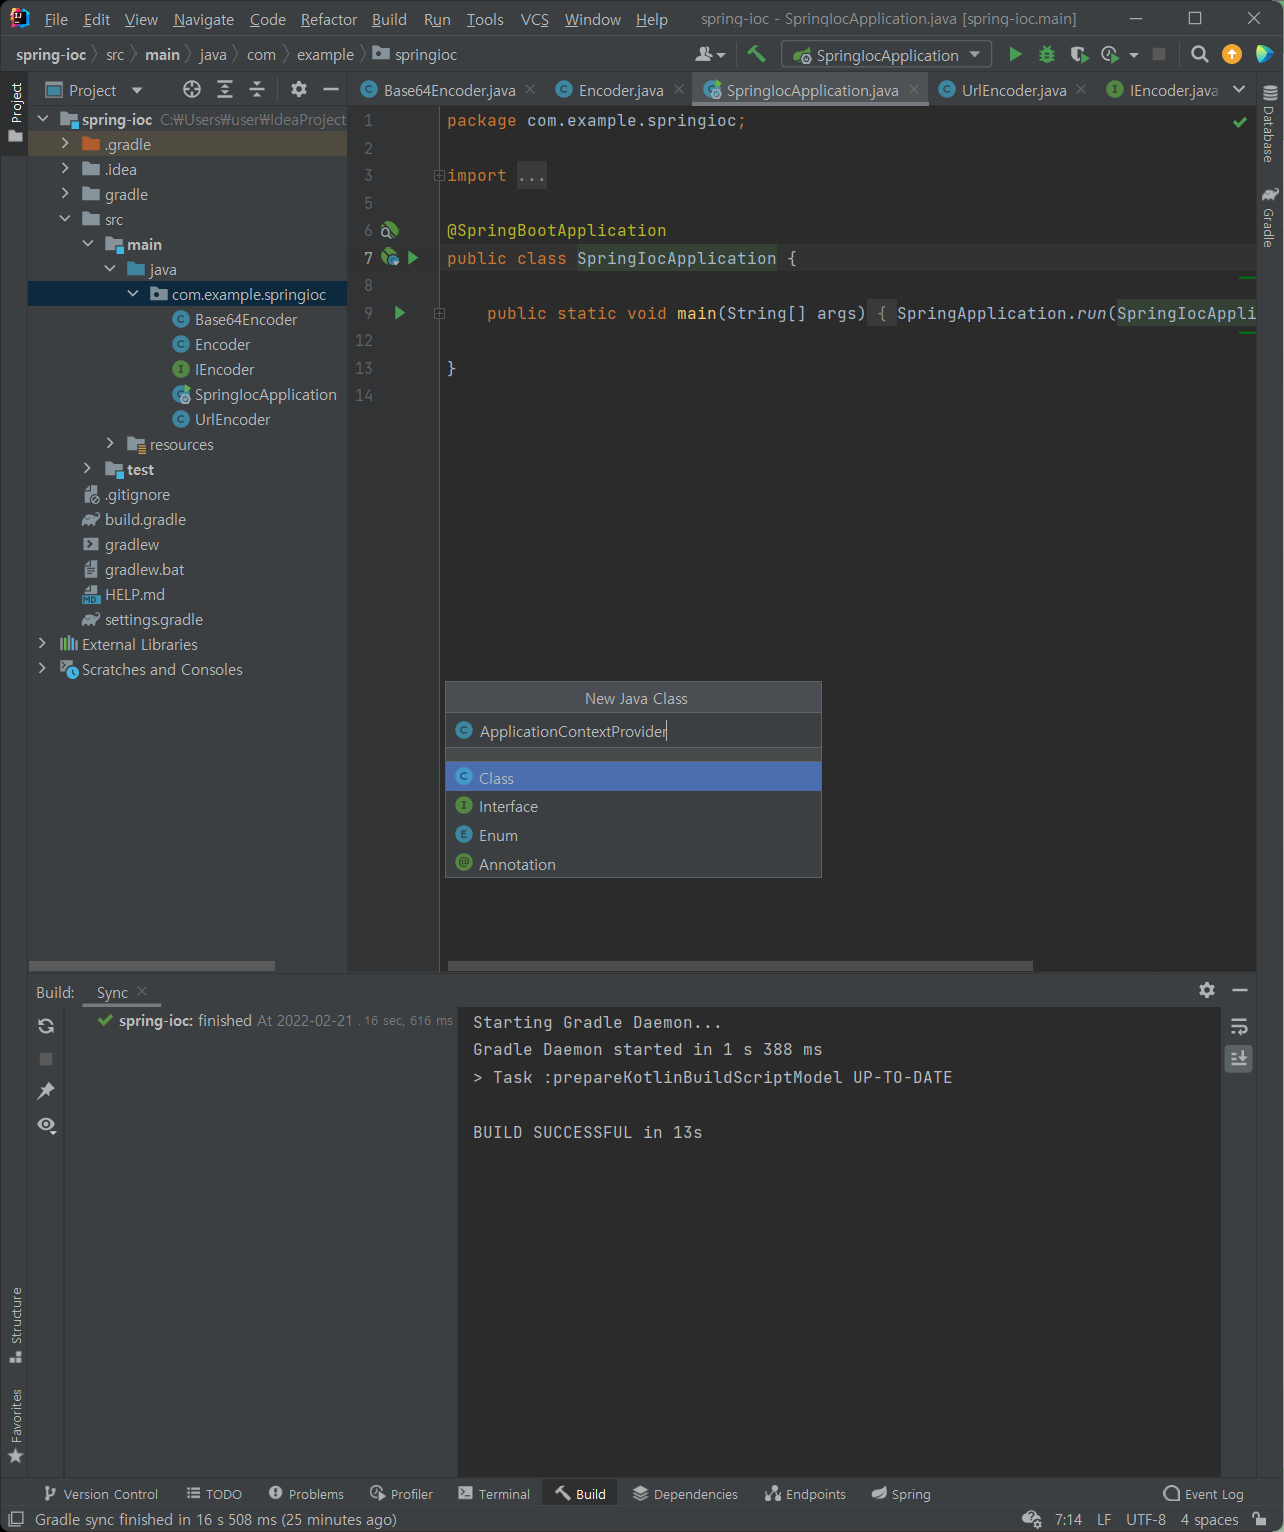Open the Refactor menu

click(329, 20)
